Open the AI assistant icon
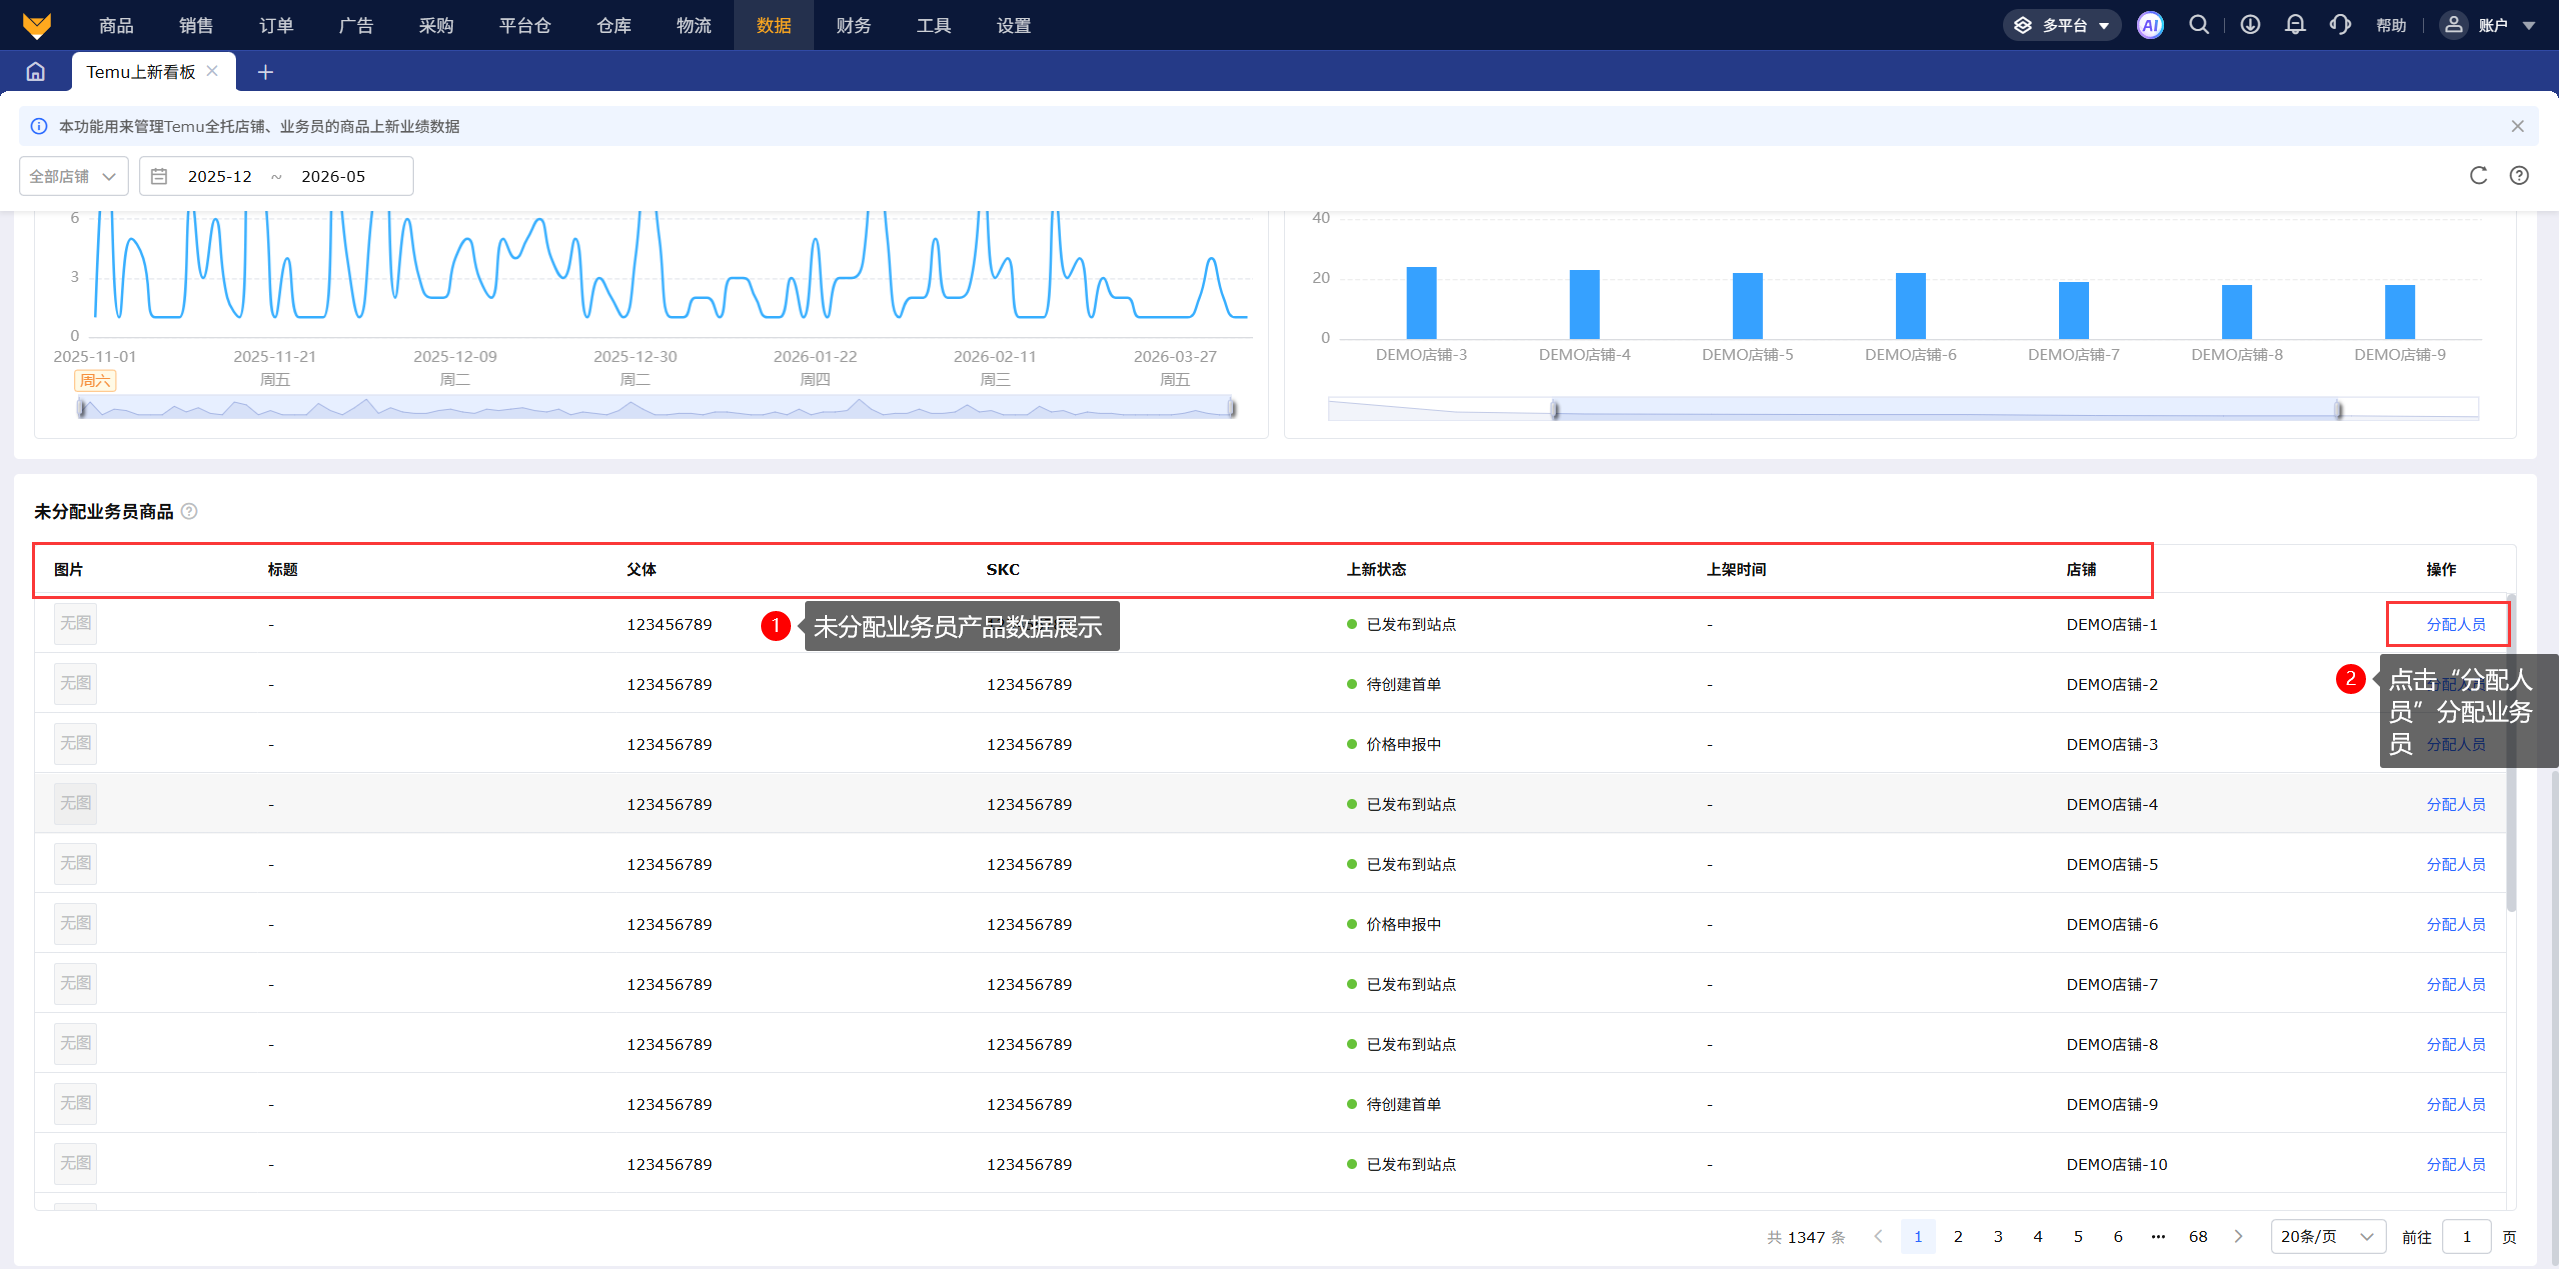The width and height of the screenshot is (2559, 1269). point(2150,25)
